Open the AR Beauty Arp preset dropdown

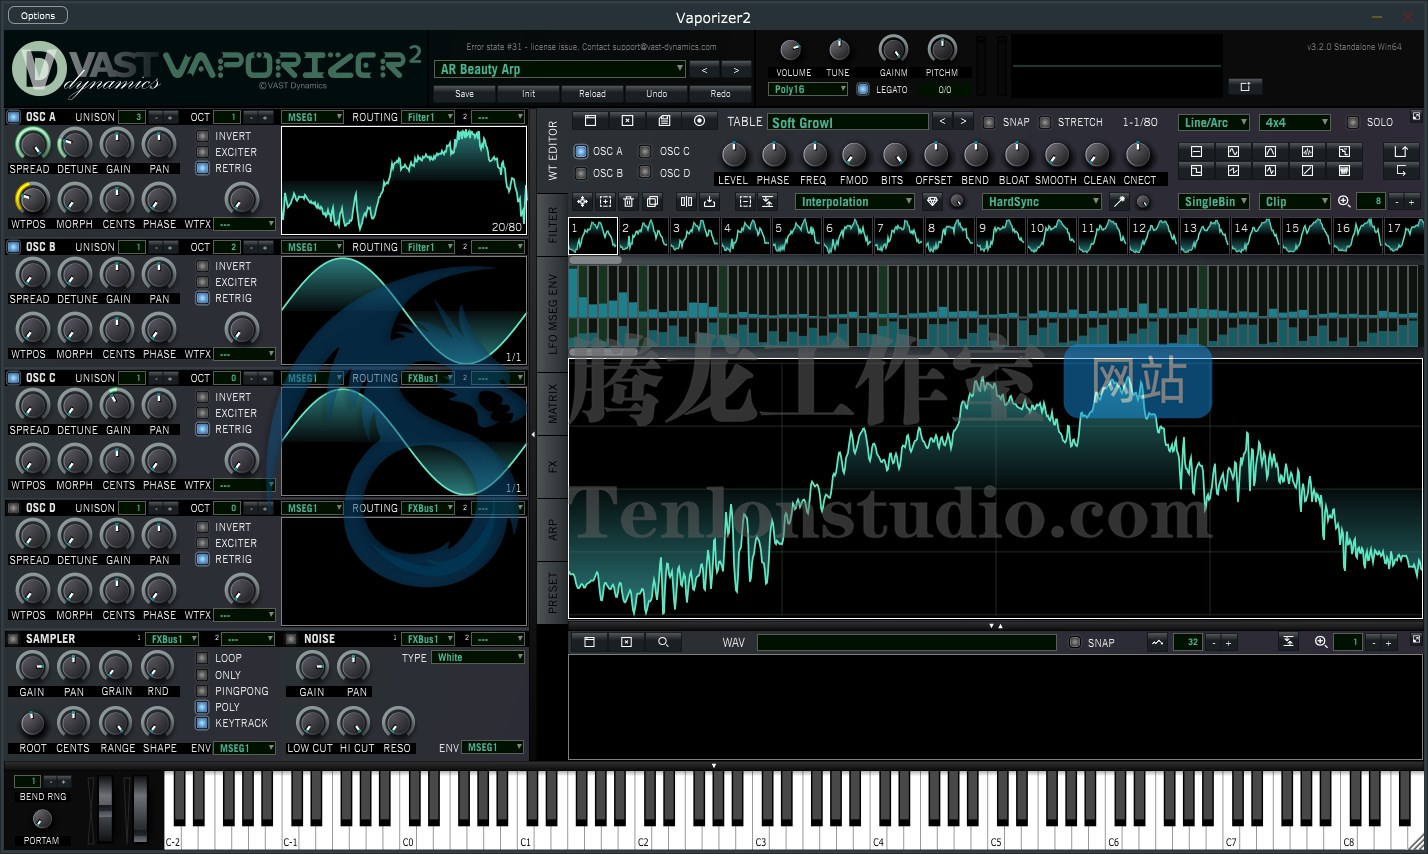coord(560,69)
